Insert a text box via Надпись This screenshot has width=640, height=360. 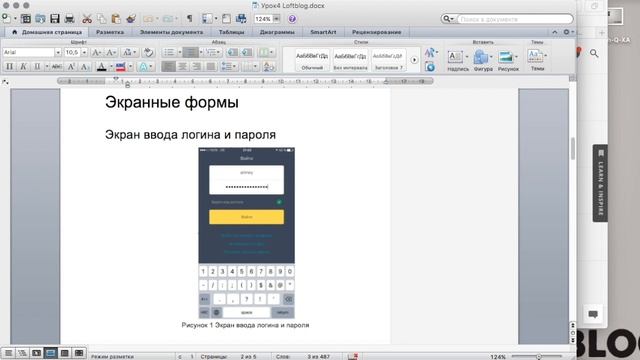pyautogui.click(x=458, y=60)
